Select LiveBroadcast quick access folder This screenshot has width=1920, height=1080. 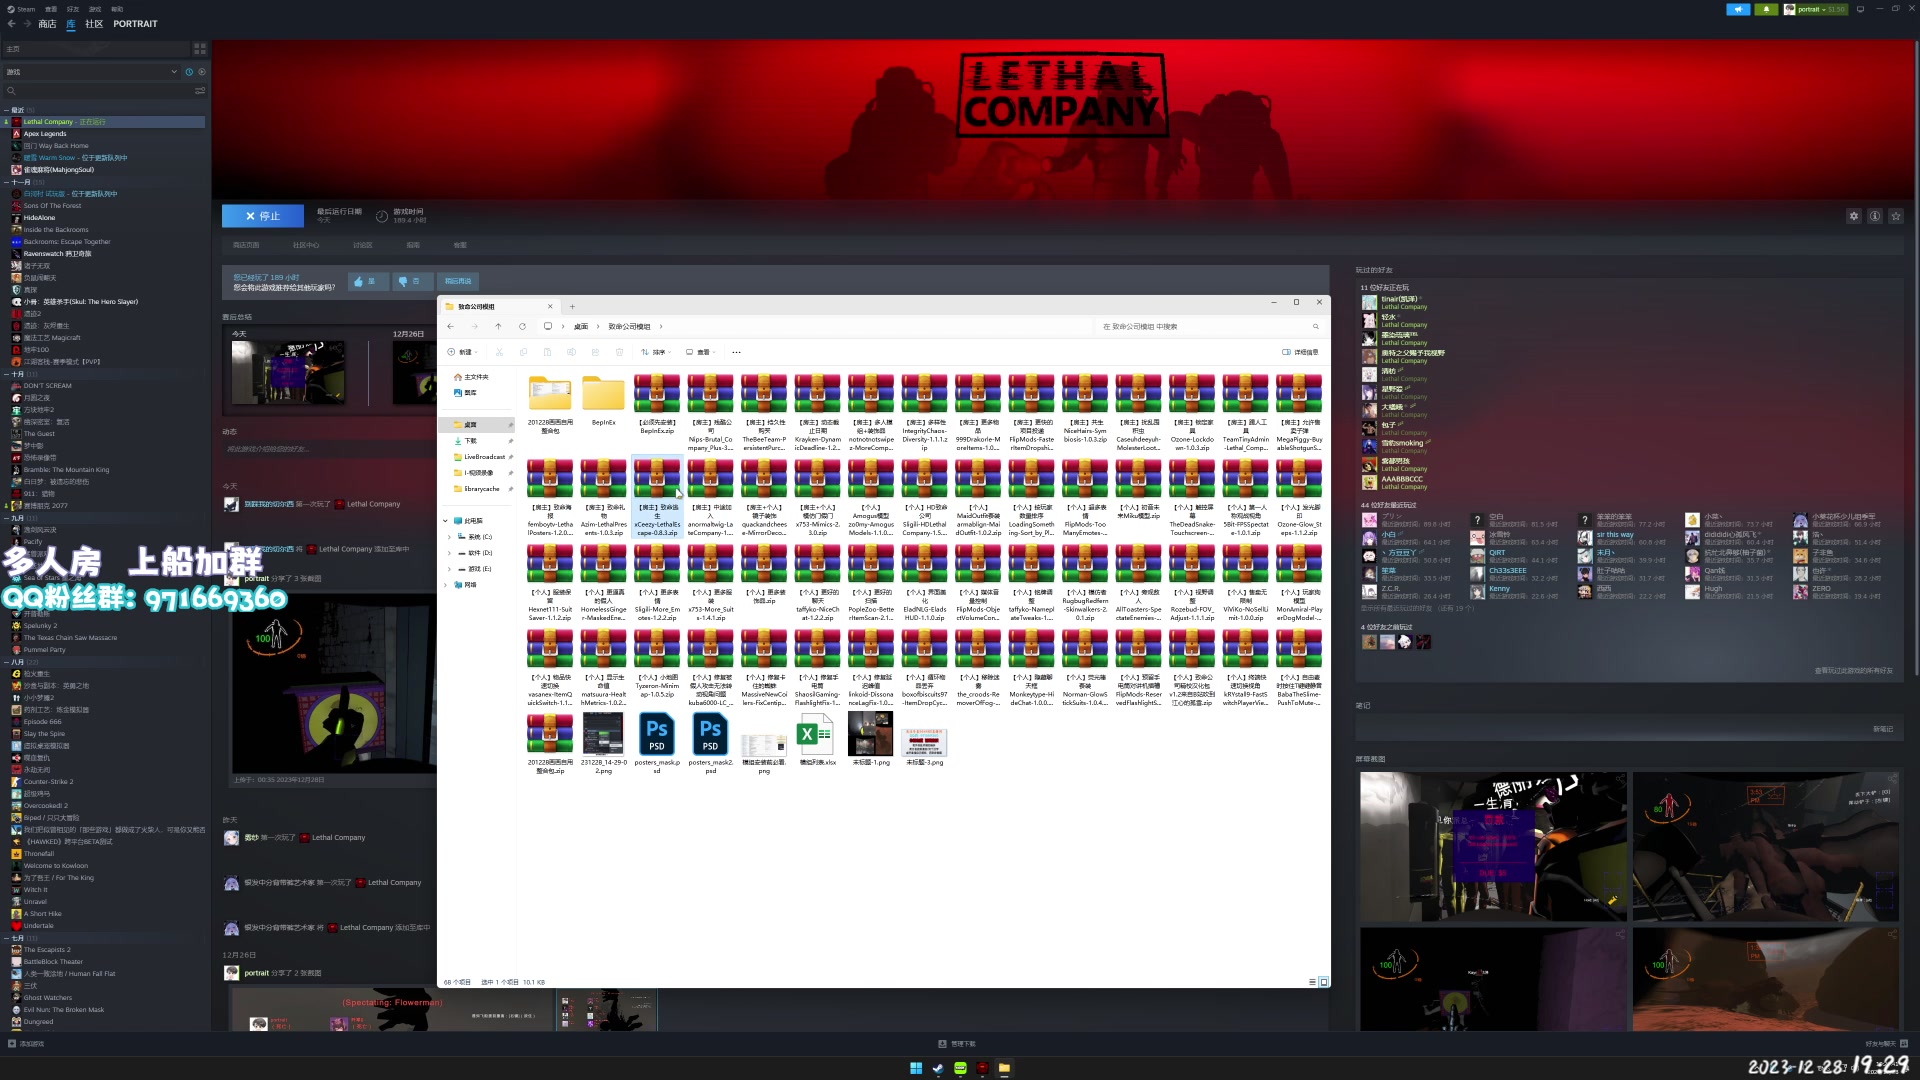(x=484, y=457)
